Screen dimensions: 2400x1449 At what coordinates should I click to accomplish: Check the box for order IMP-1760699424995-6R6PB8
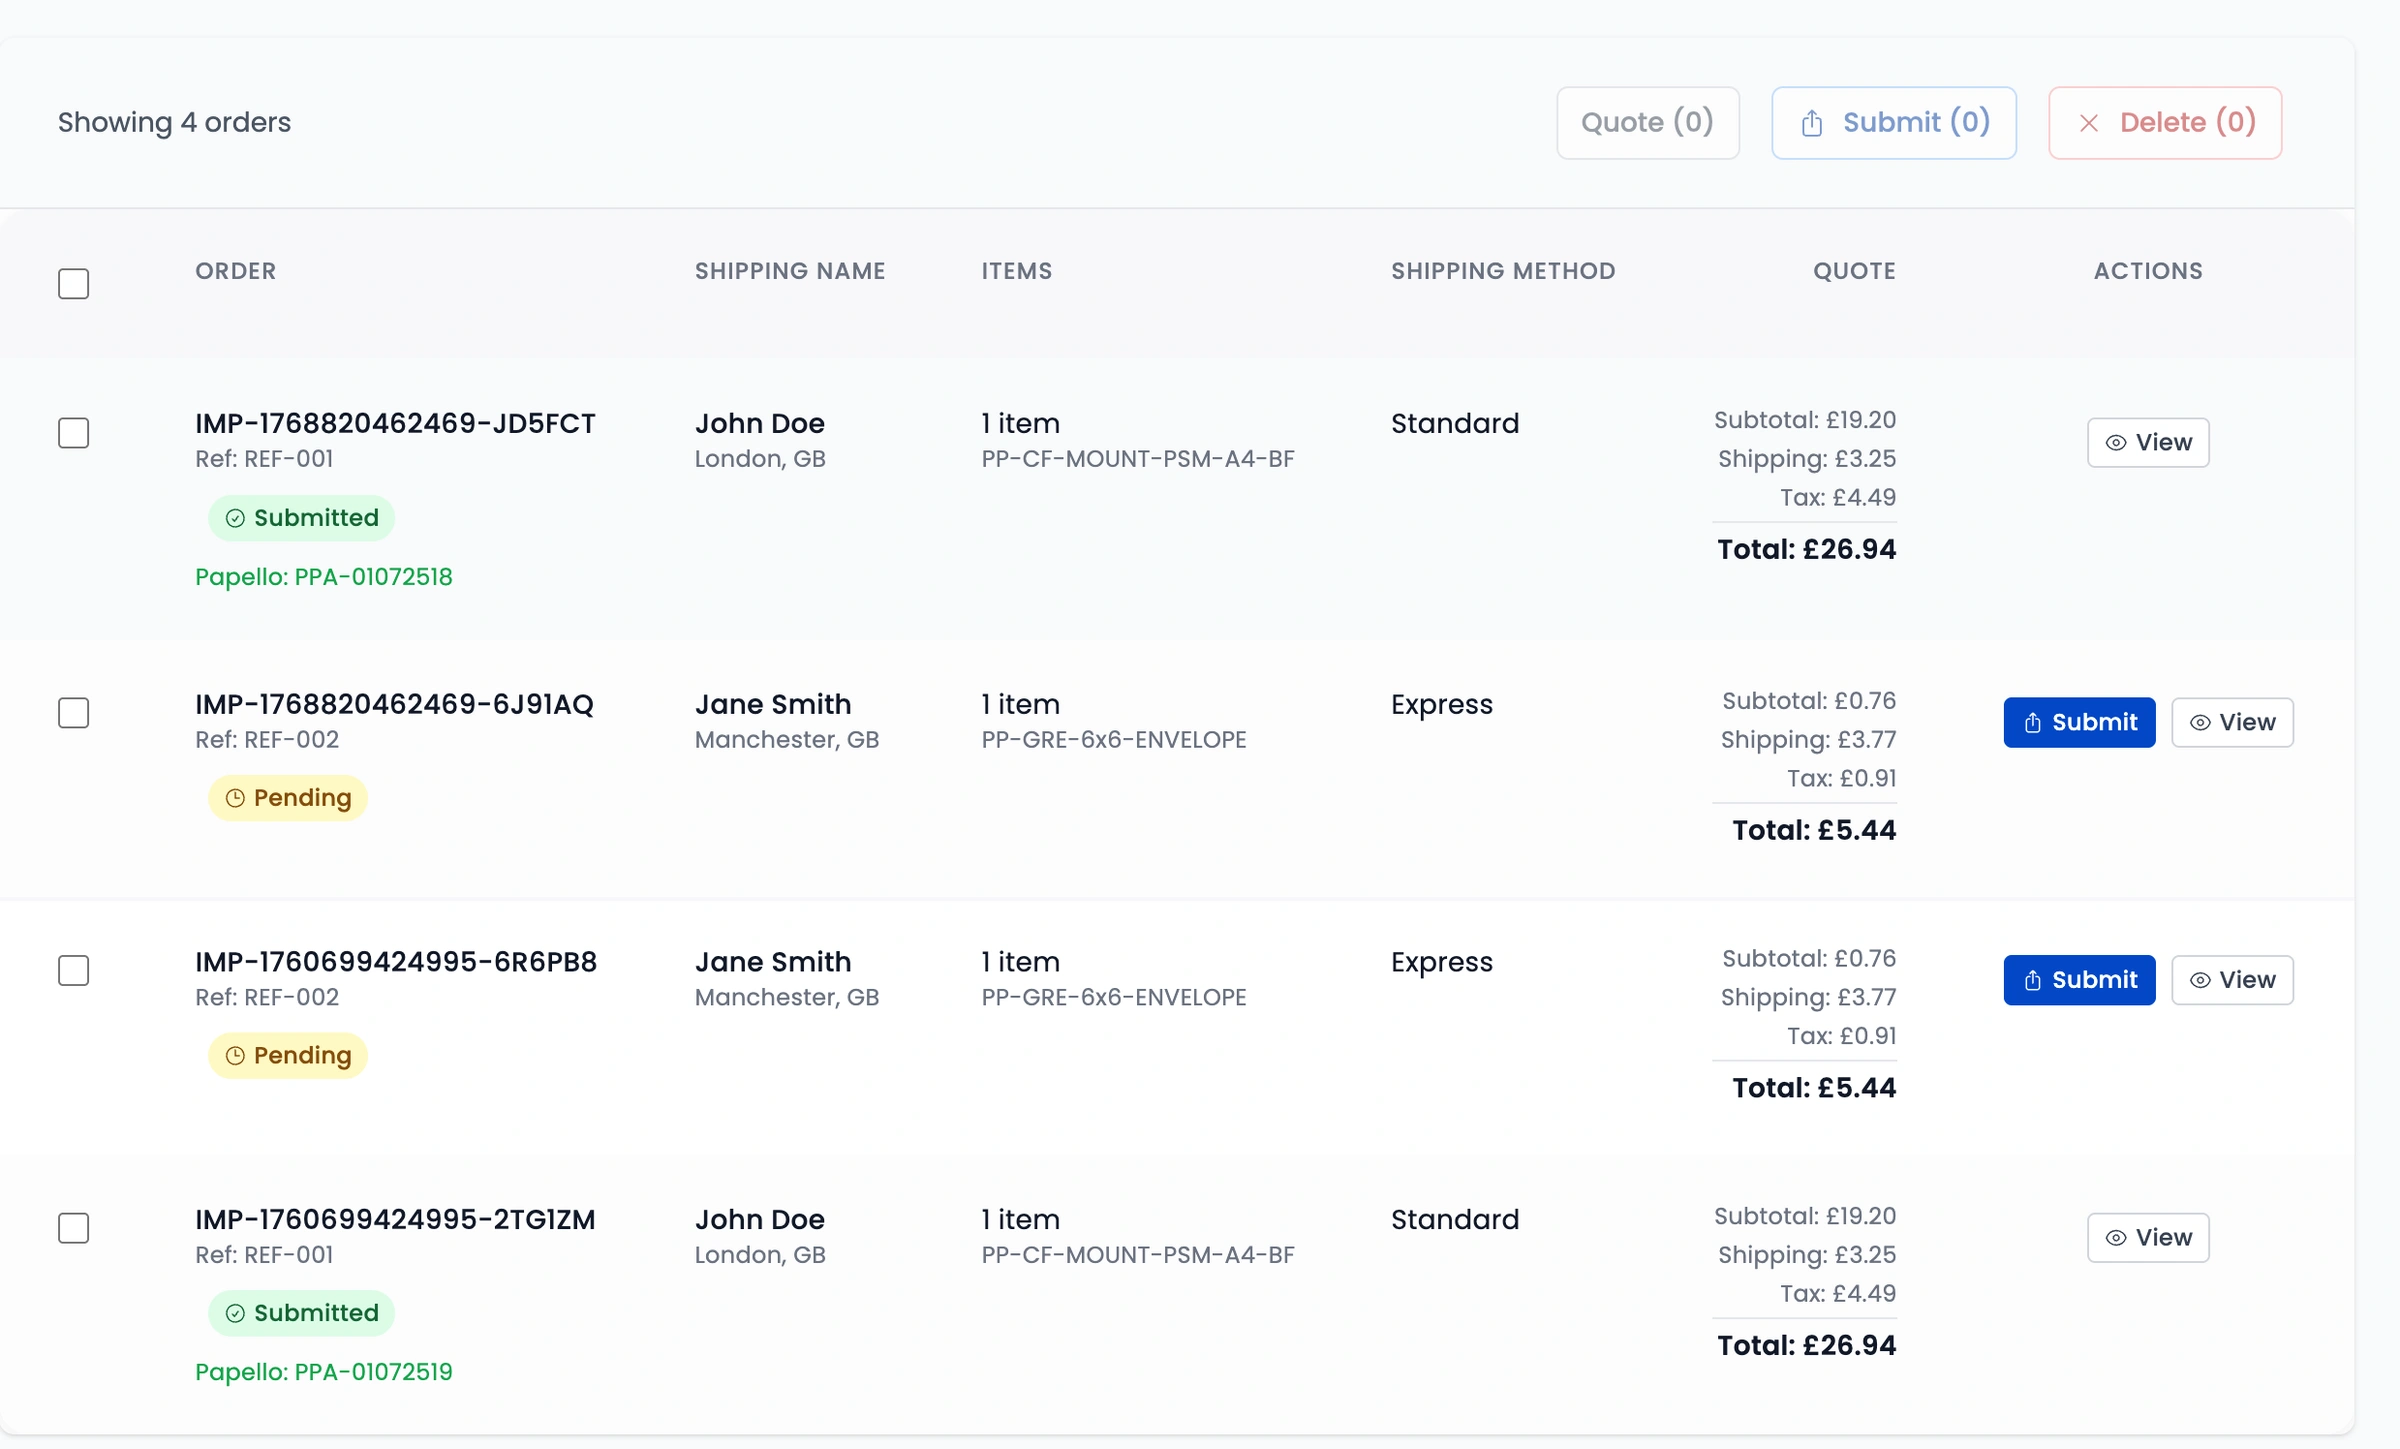74,970
